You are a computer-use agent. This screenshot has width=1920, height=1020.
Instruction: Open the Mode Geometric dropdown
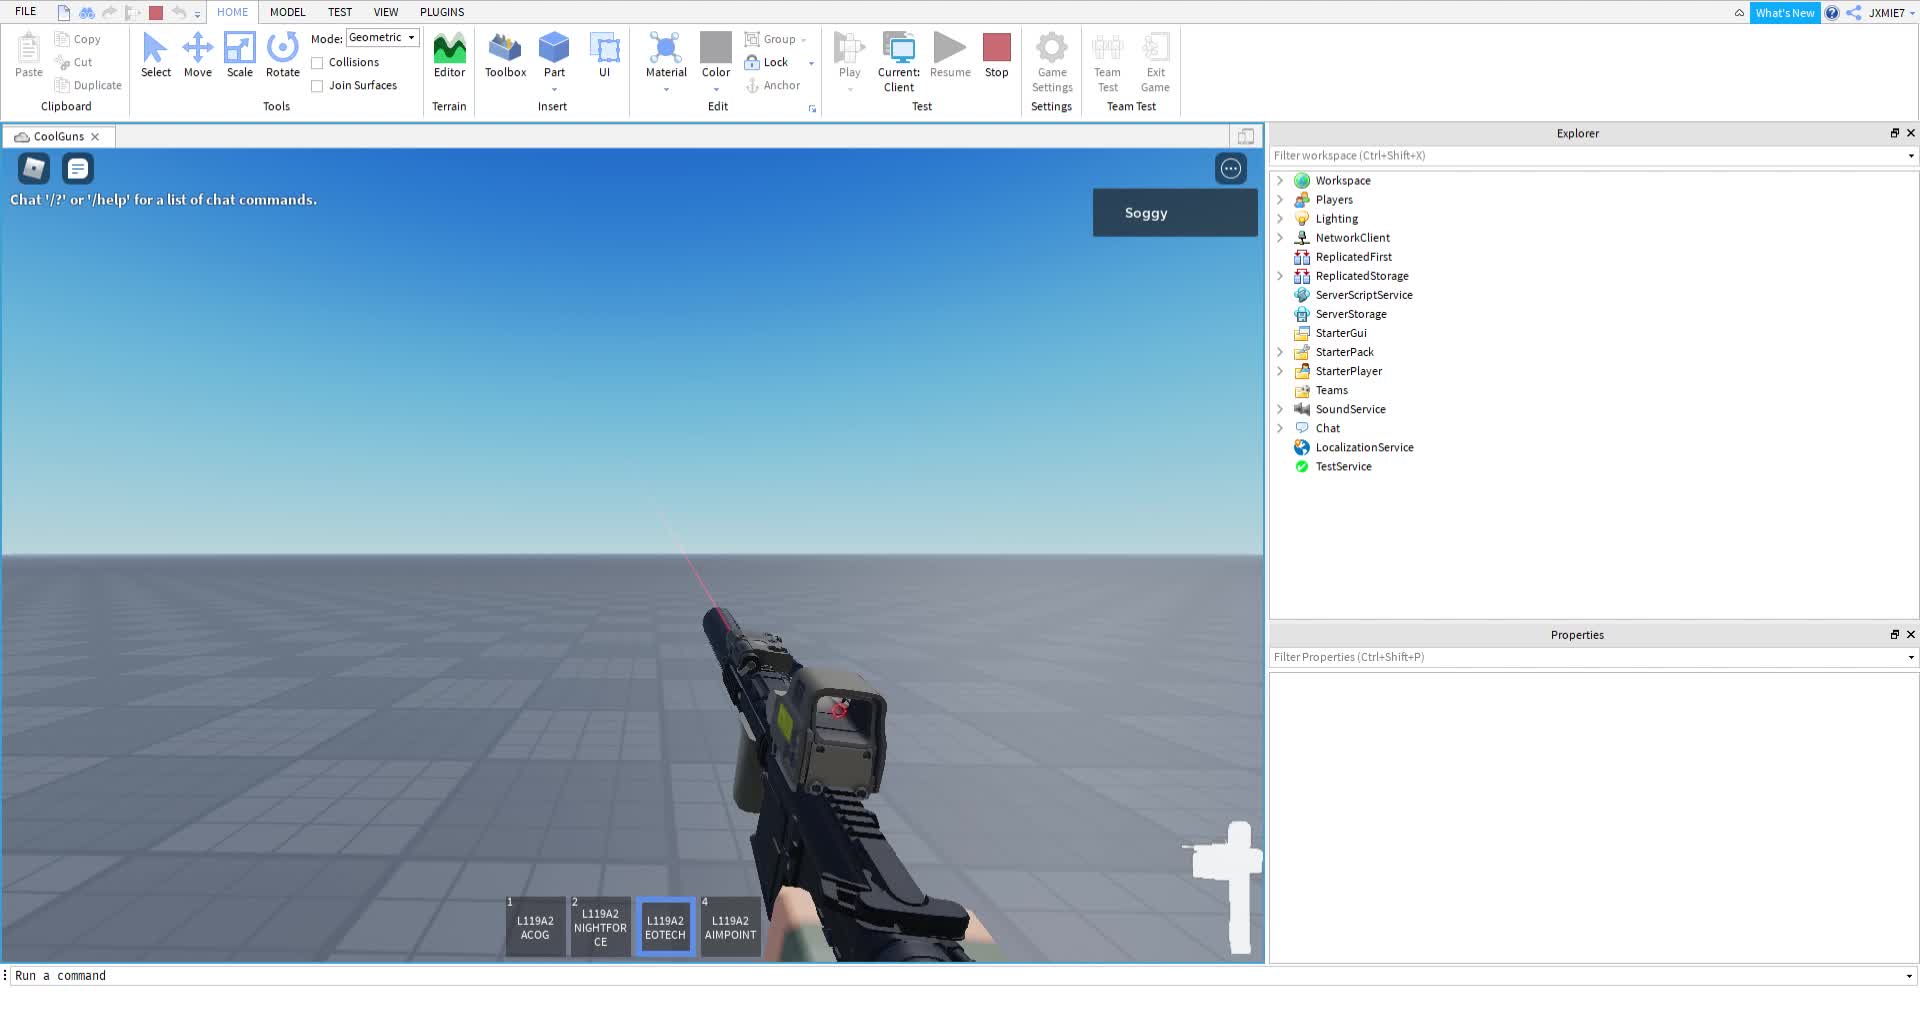(x=382, y=38)
